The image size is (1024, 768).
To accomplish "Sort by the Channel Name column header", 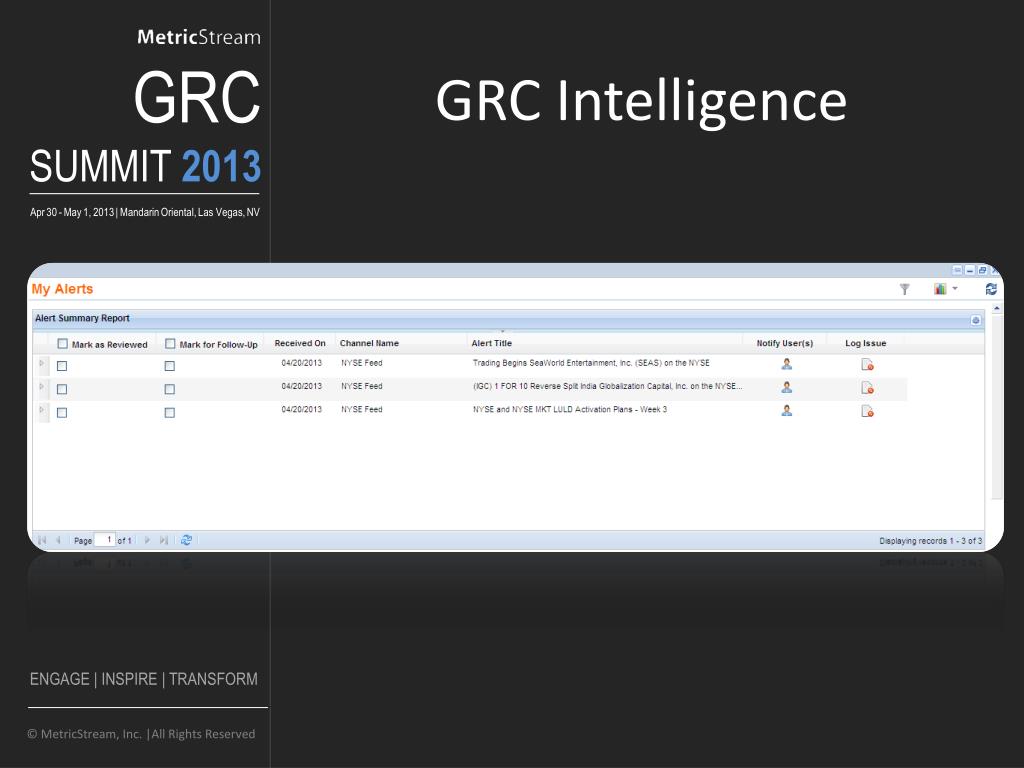I will point(369,343).
